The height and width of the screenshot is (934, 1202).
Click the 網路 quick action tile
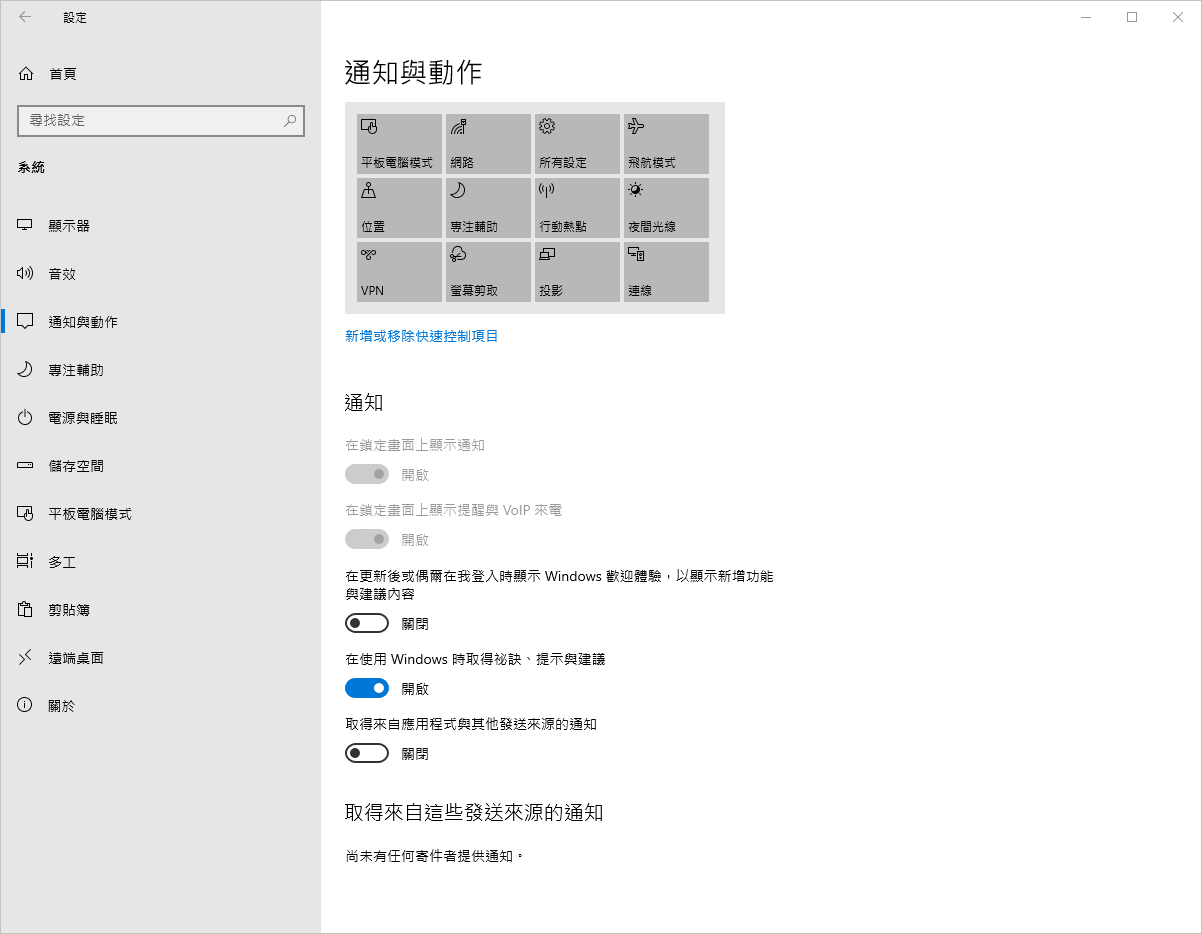(488, 144)
